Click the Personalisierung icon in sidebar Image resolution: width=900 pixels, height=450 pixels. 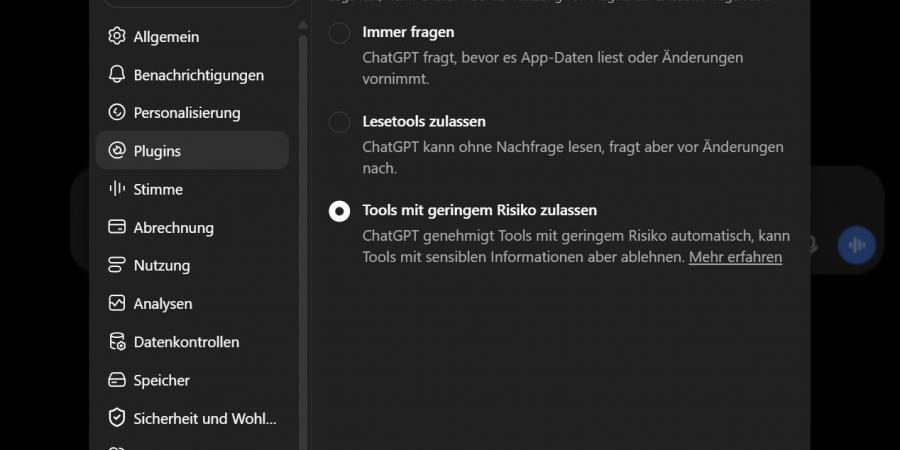tap(117, 112)
